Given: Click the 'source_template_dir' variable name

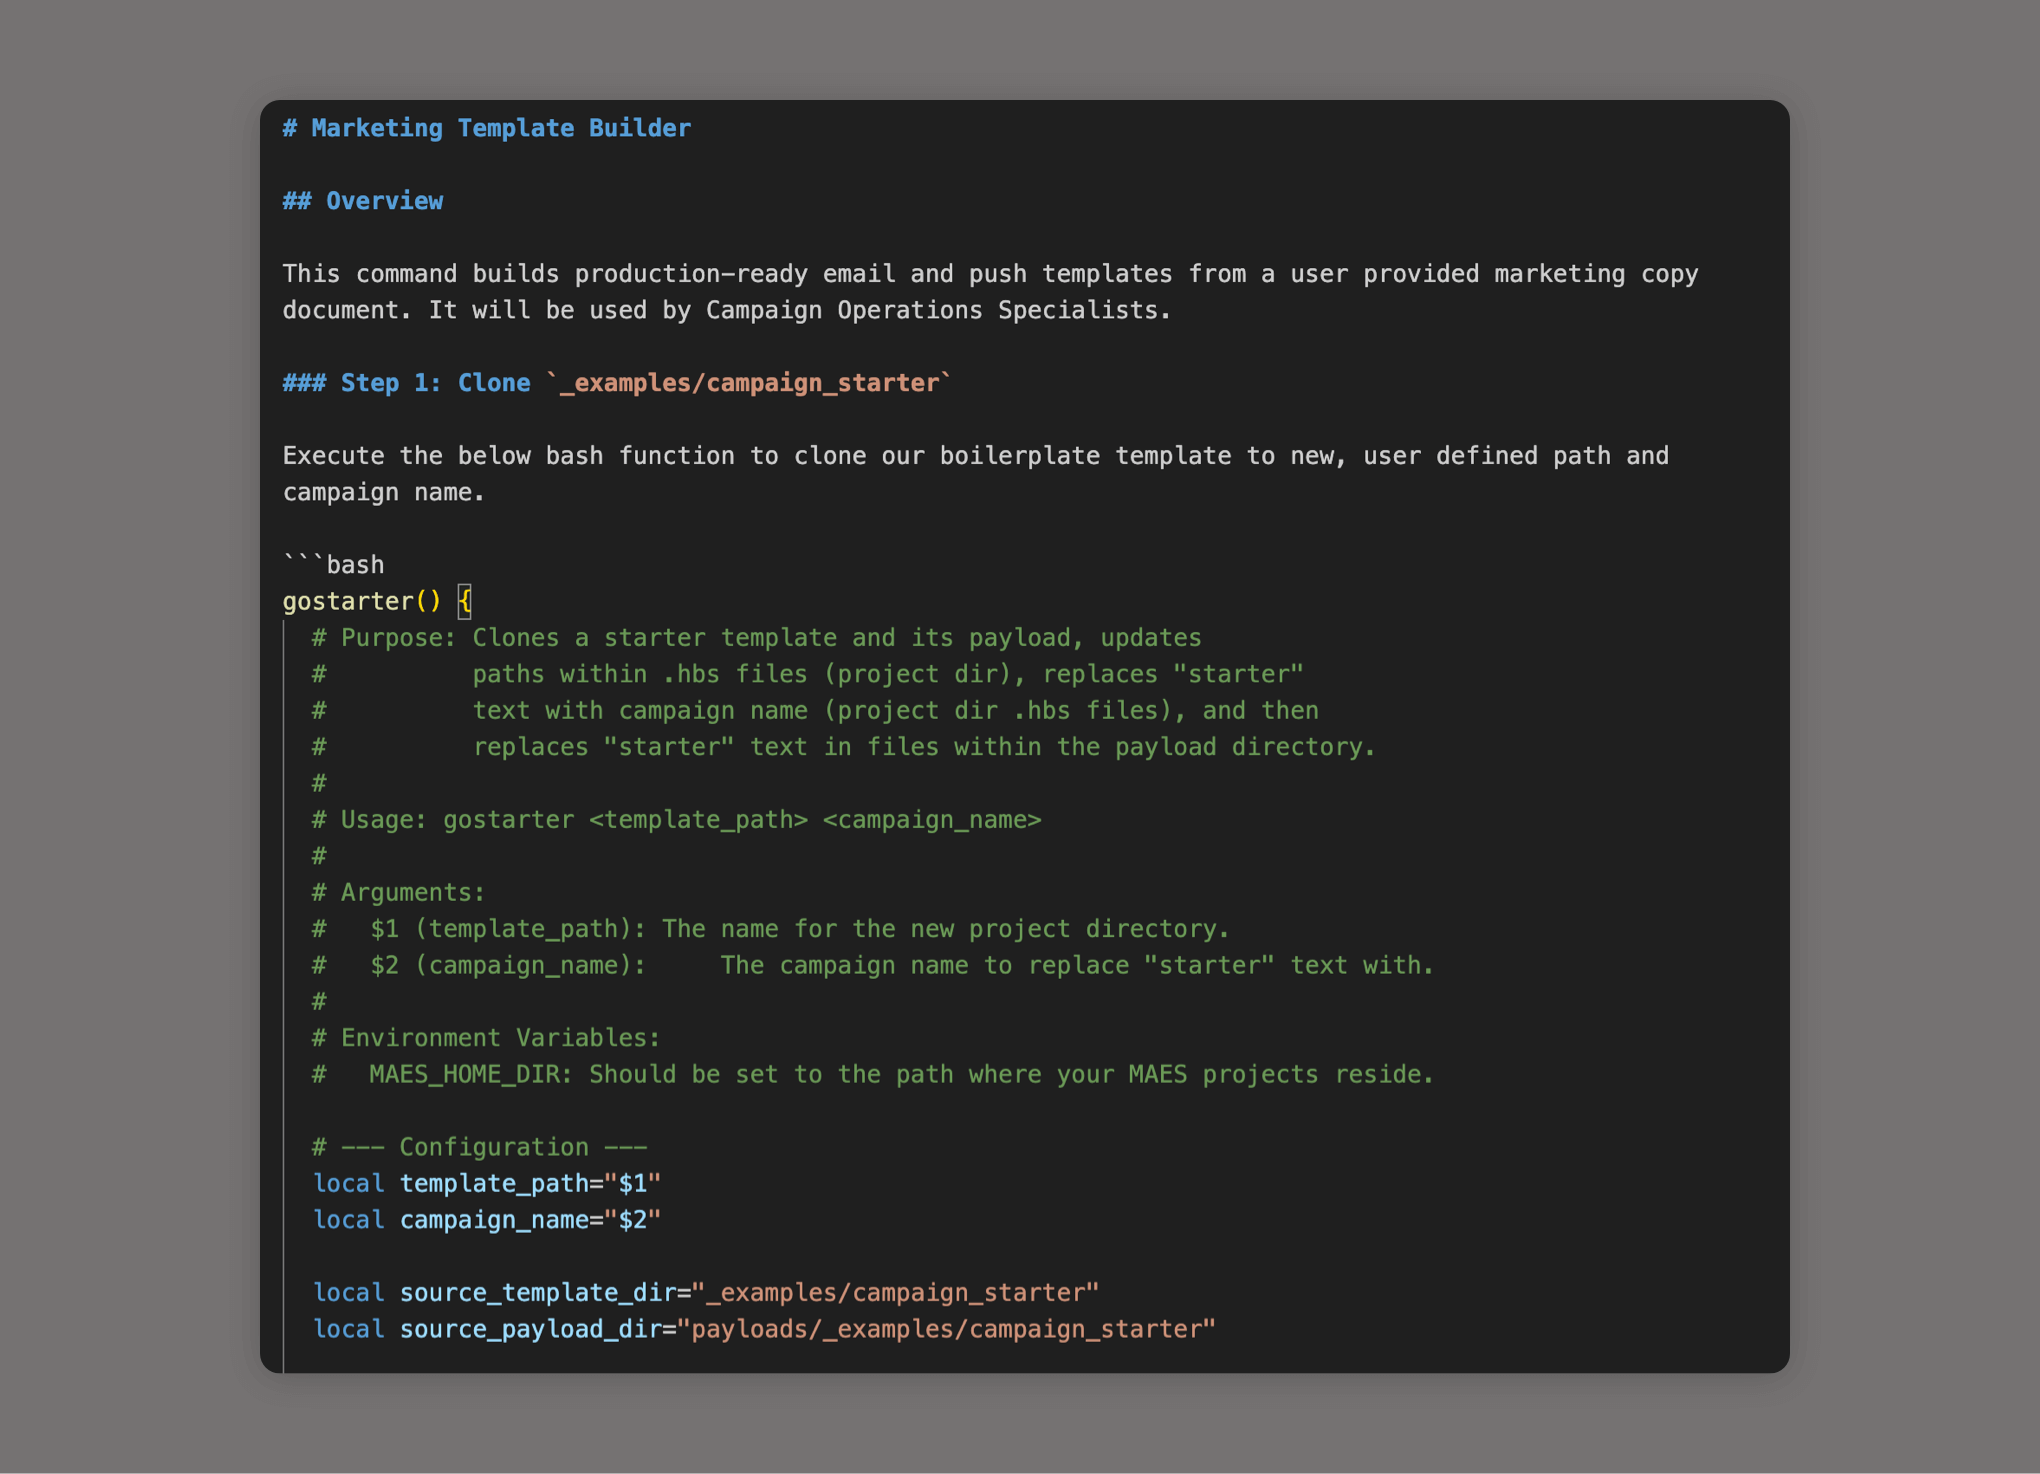Looking at the screenshot, I should tap(537, 1293).
